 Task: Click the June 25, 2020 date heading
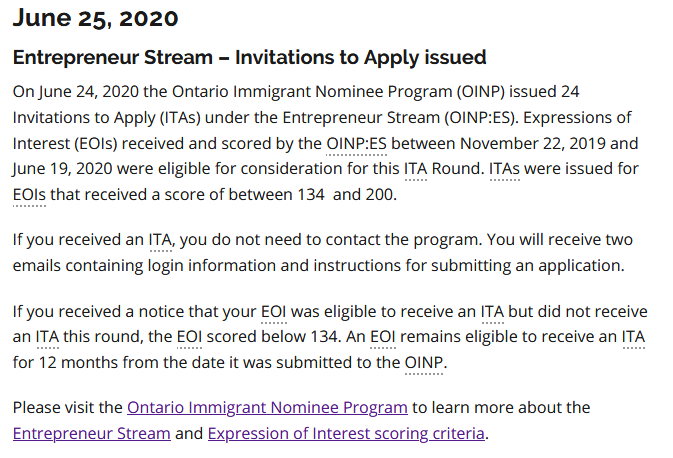(x=96, y=18)
